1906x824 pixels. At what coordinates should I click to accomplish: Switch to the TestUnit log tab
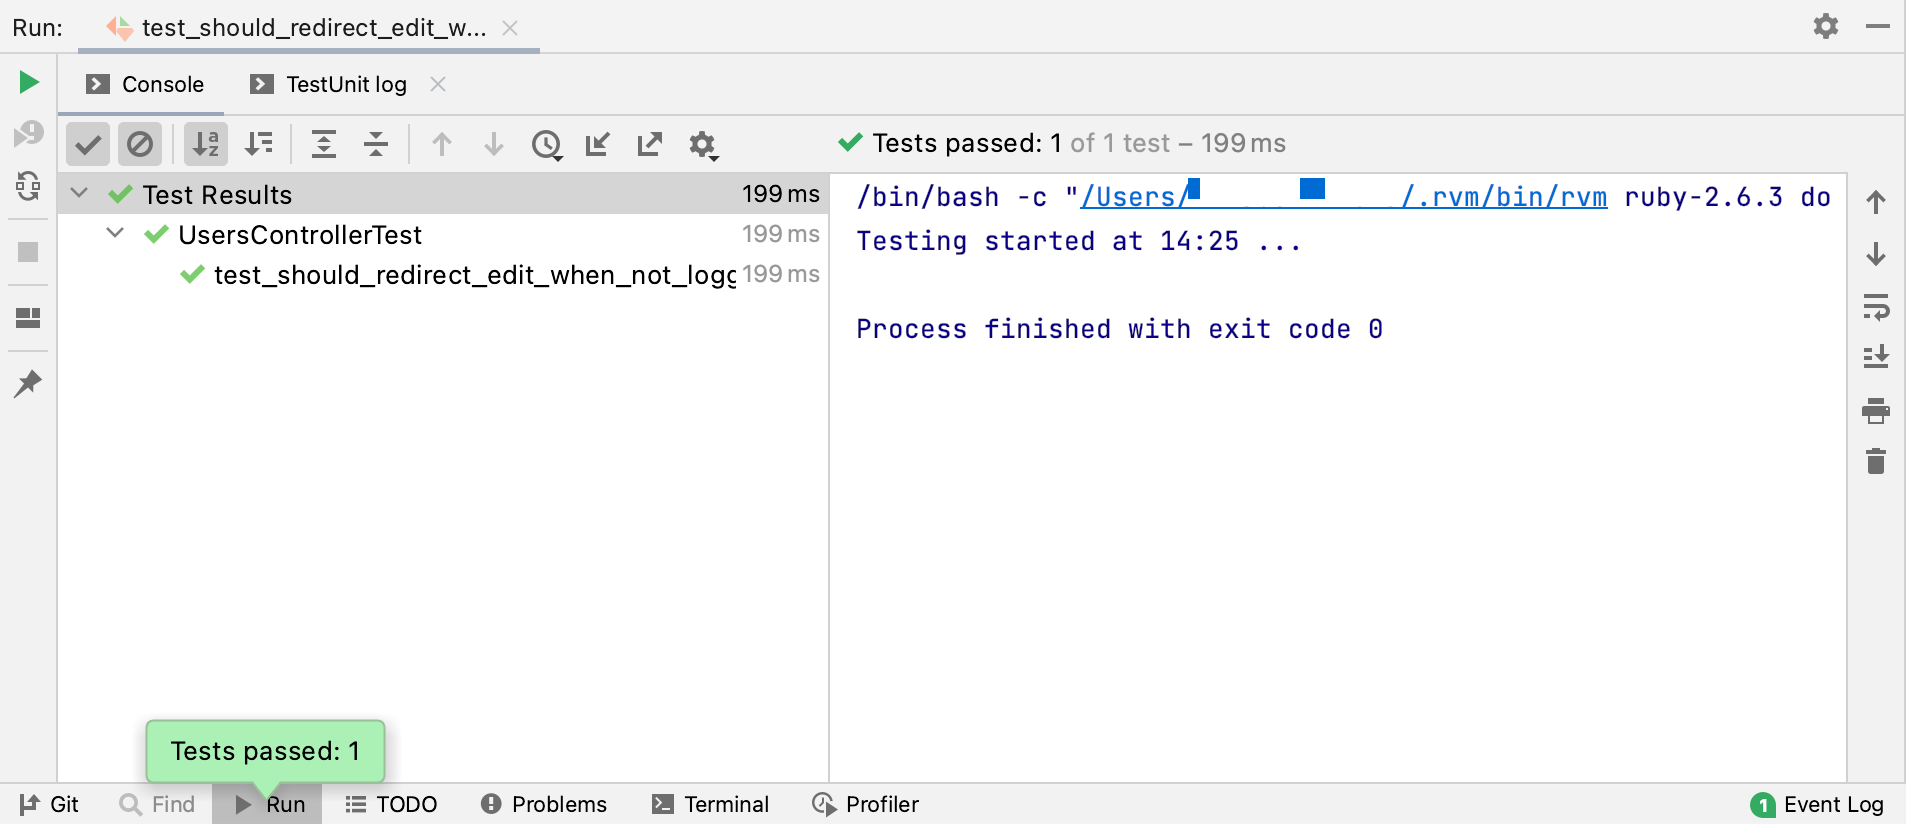(x=346, y=85)
